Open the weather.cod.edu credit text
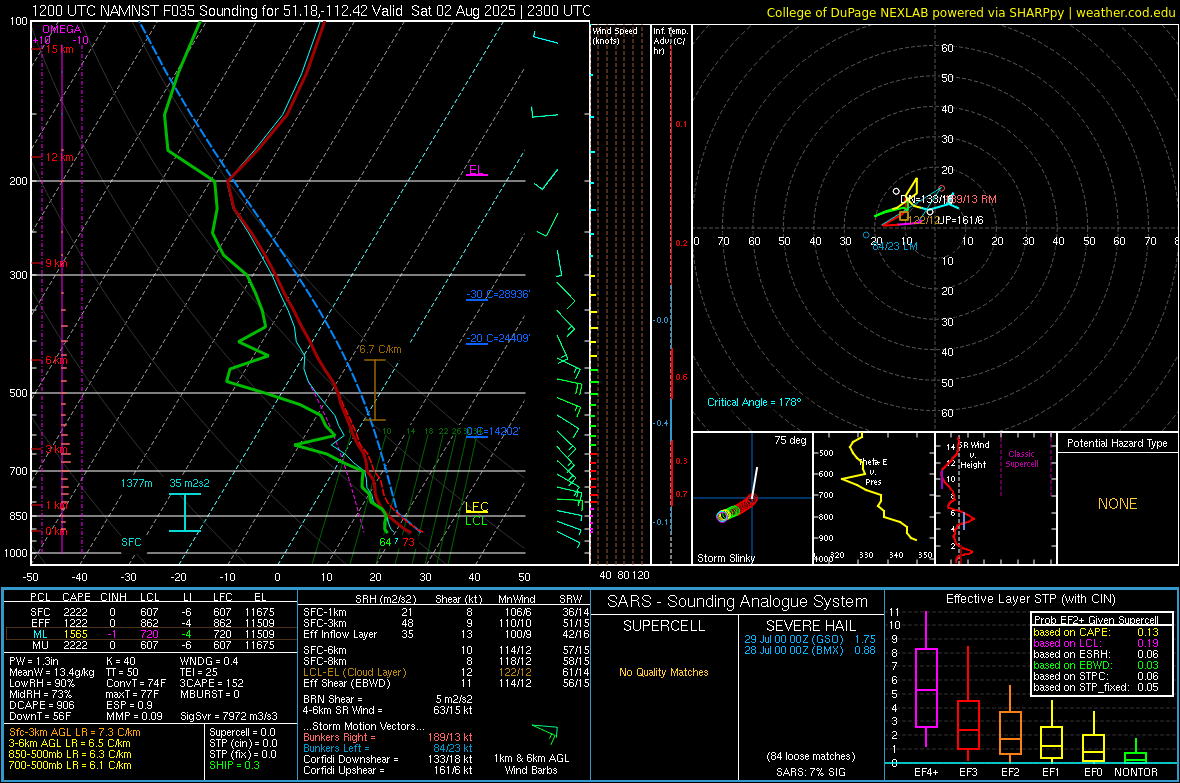The width and height of the screenshot is (1180, 783). (x=971, y=12)
